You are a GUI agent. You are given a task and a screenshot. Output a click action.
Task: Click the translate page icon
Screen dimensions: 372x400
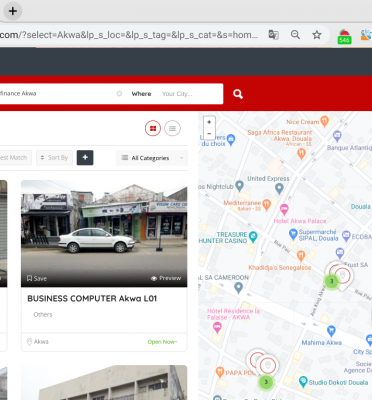(274, 35)
